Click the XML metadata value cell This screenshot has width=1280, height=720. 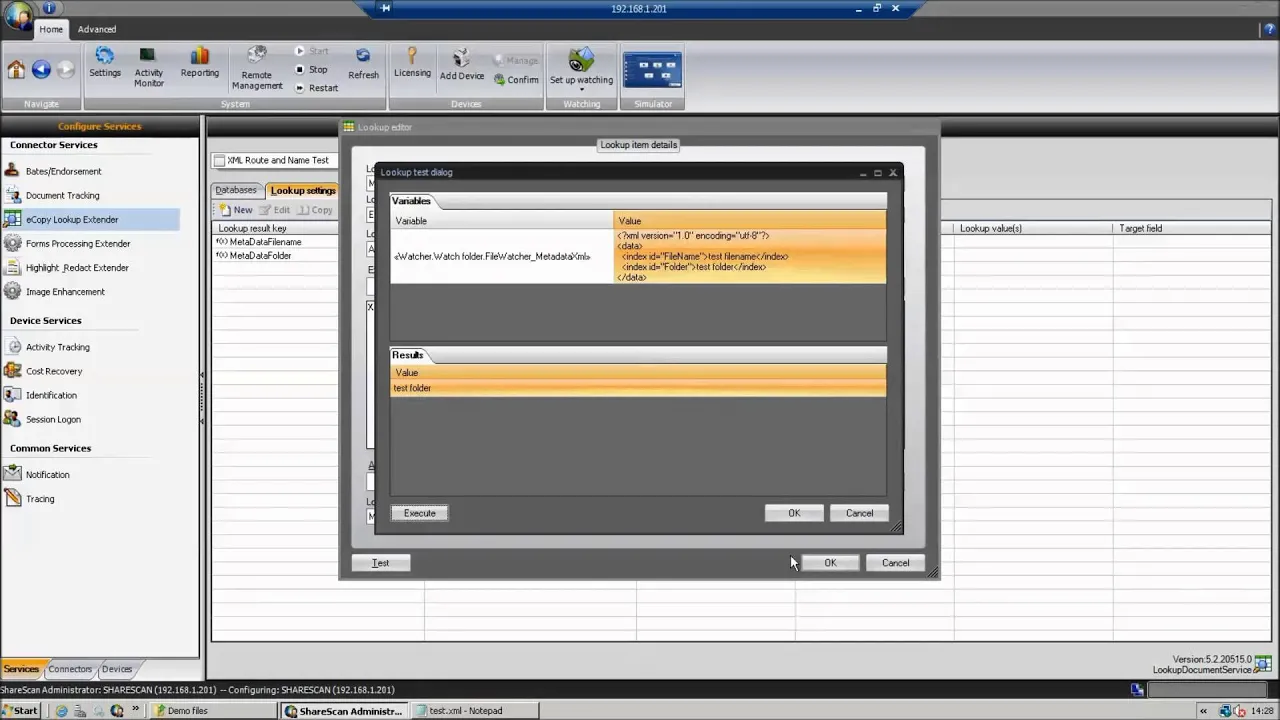coord(750,257)
